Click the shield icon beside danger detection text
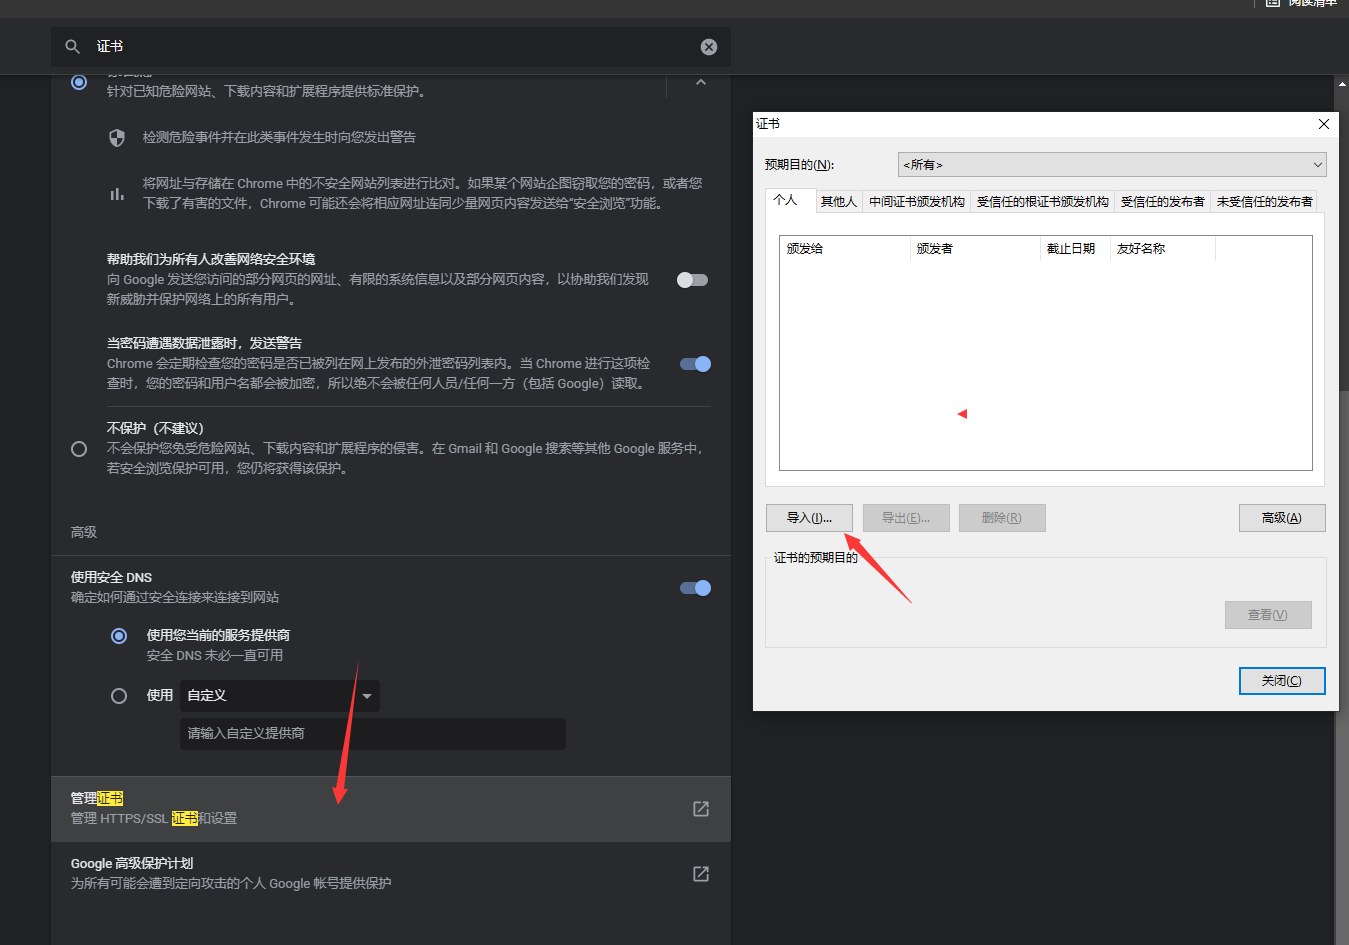The width and height of the screenshot is (1349, 945). (x=117, y=137)
